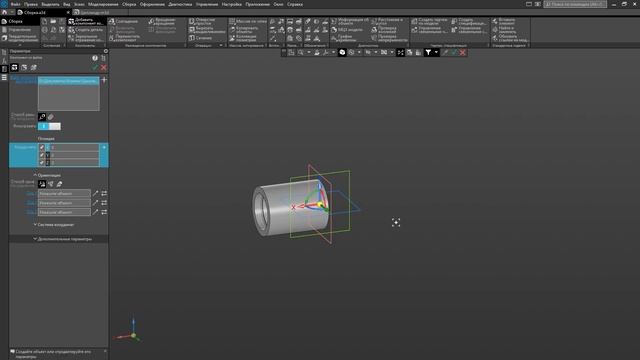Viewport: 640px width, 360px height.
Task: Click the swap icon of the first axis row
Action: point(104,193)
